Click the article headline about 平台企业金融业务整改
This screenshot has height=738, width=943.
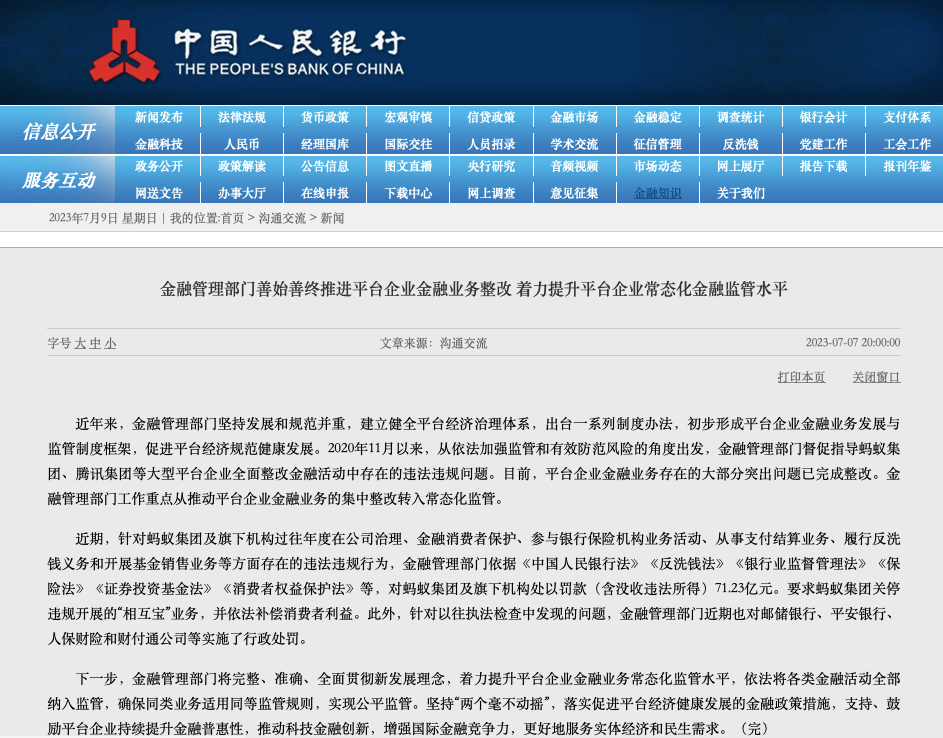[x=473, y=289]
